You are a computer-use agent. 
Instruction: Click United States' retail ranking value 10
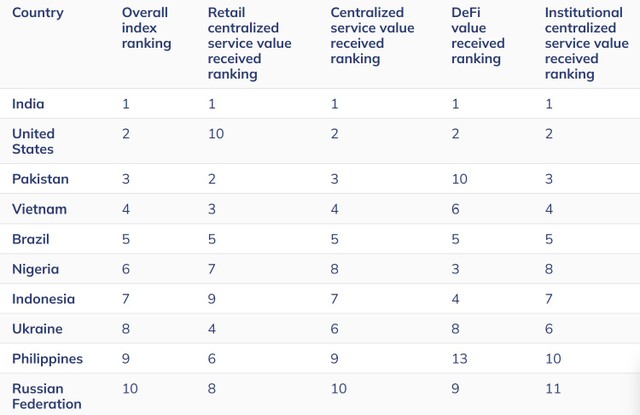tap(215, 133)
